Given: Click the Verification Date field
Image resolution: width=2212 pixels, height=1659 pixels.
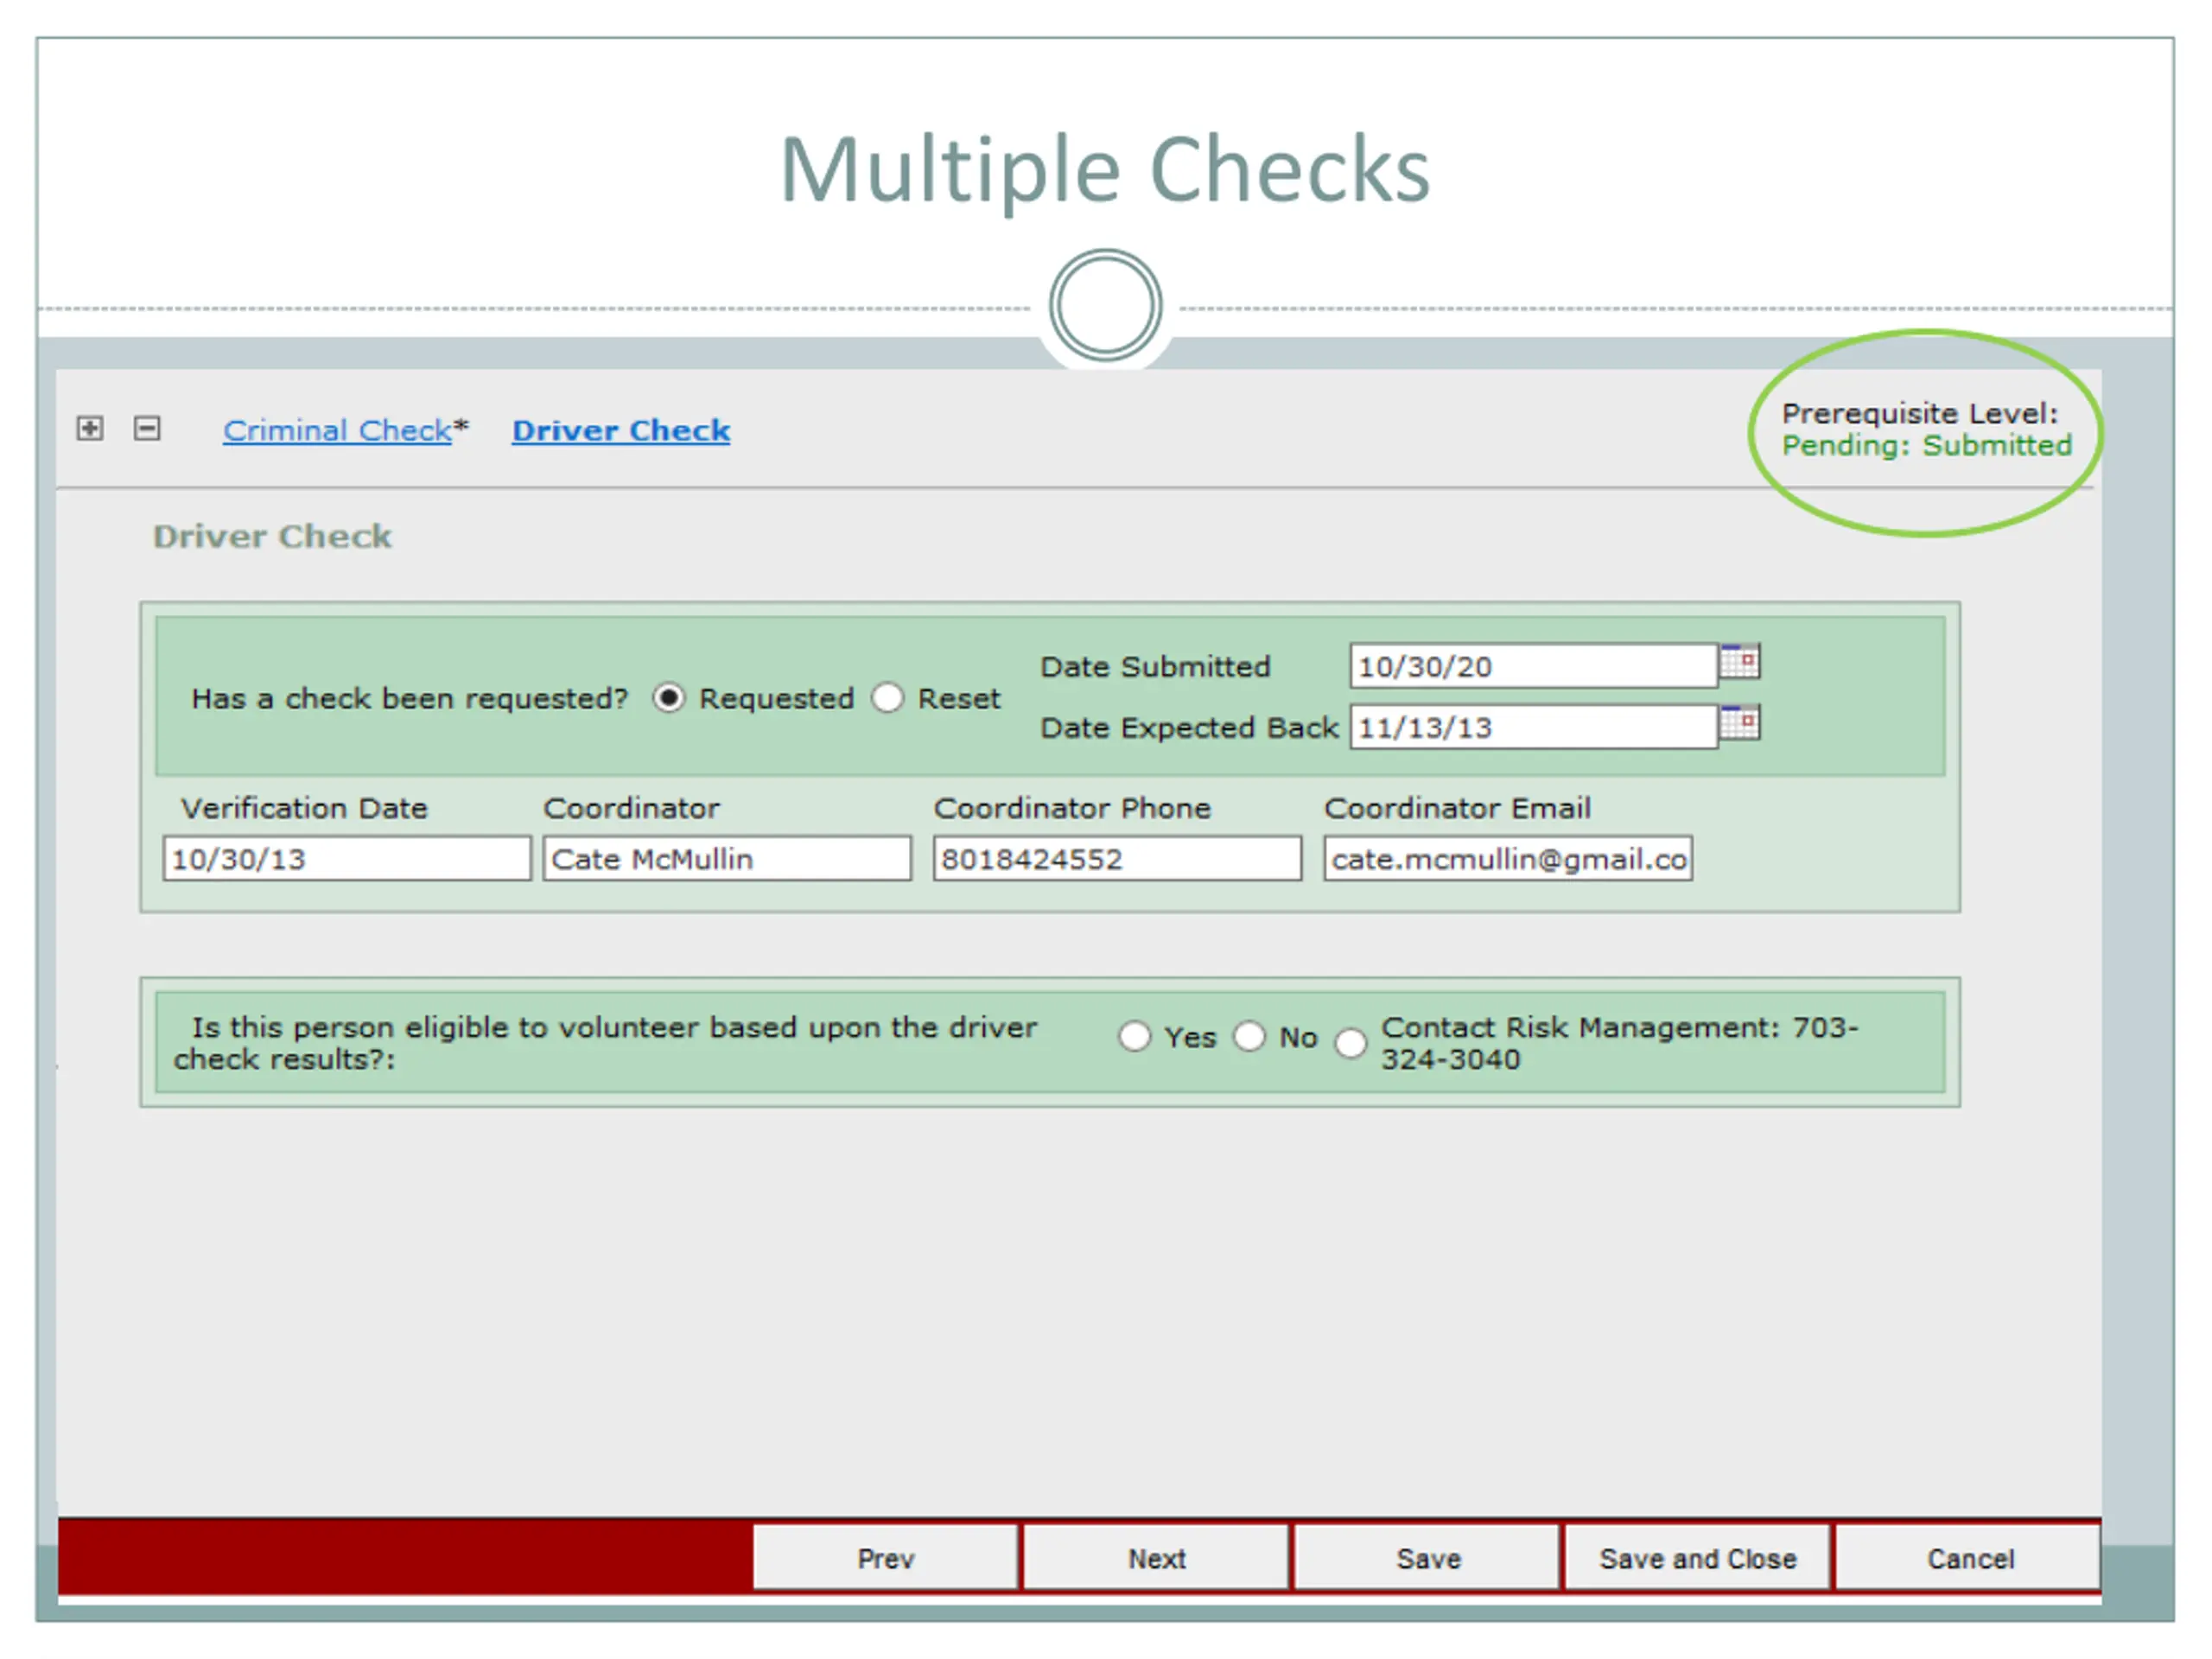Looking at the screenshot, I should click(x=347, y=859).
